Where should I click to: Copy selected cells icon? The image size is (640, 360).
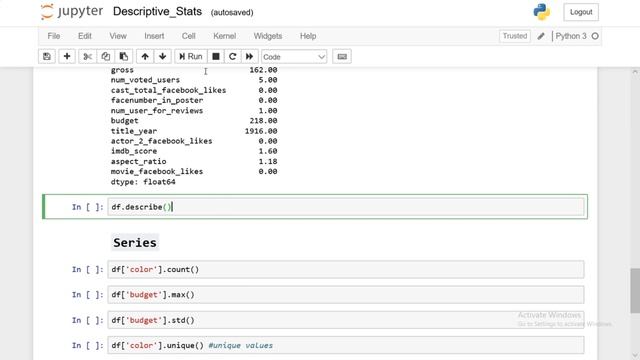(105, 57)
